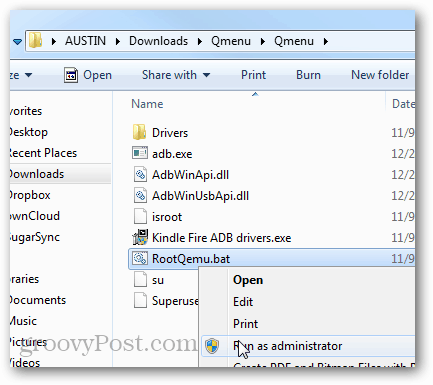Expand the address bar history arrow at left
Image resolution: width=433 pixels, height=385 pixels.
(x=17, y=42)
